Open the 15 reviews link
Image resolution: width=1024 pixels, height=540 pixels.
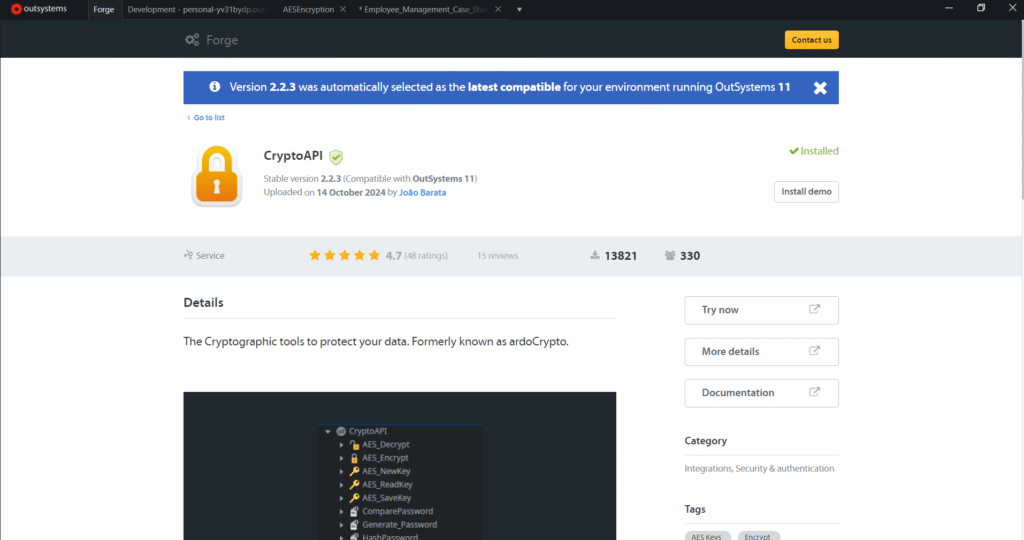click(497, 256)
